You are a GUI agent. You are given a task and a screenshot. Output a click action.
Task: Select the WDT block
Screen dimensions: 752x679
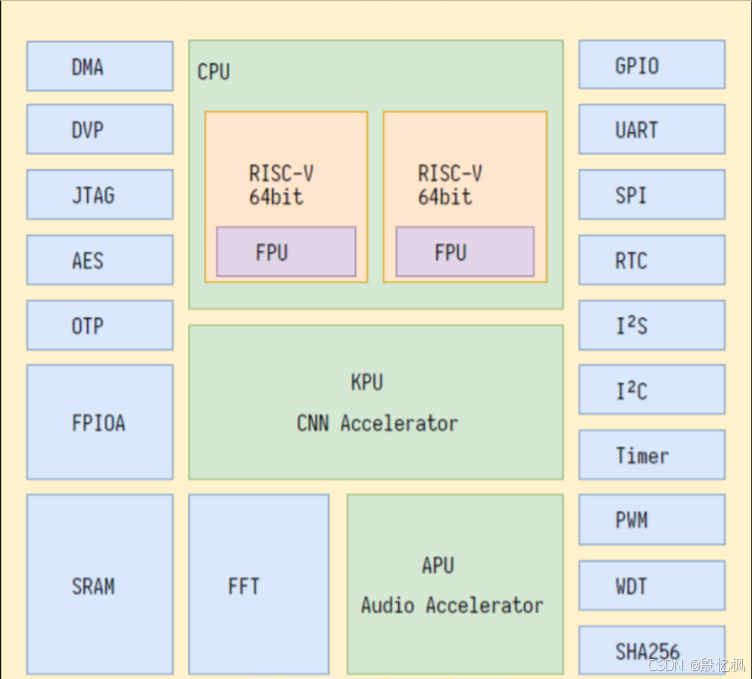652,585
